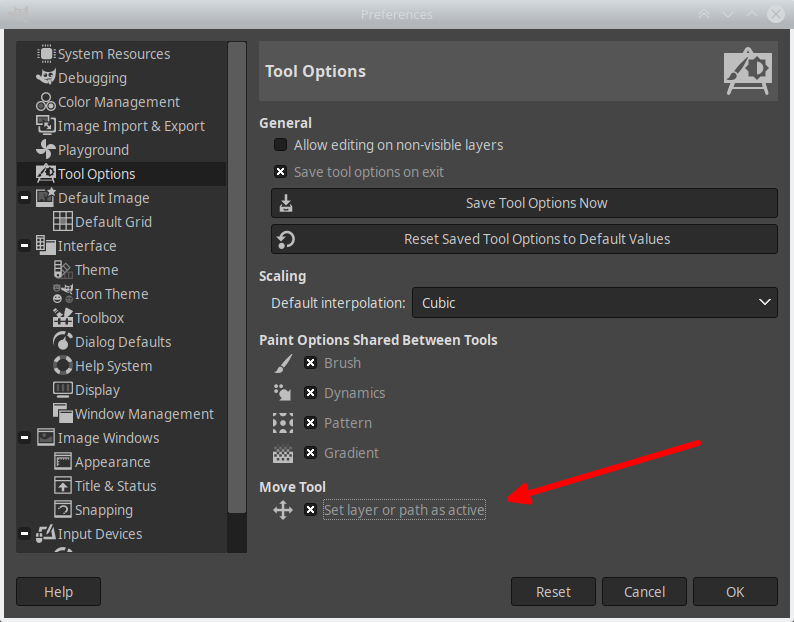Click the Theme palette icon
Image resolution: width=794 pixels, height=622 pixels.
click(x=63, y=269)
